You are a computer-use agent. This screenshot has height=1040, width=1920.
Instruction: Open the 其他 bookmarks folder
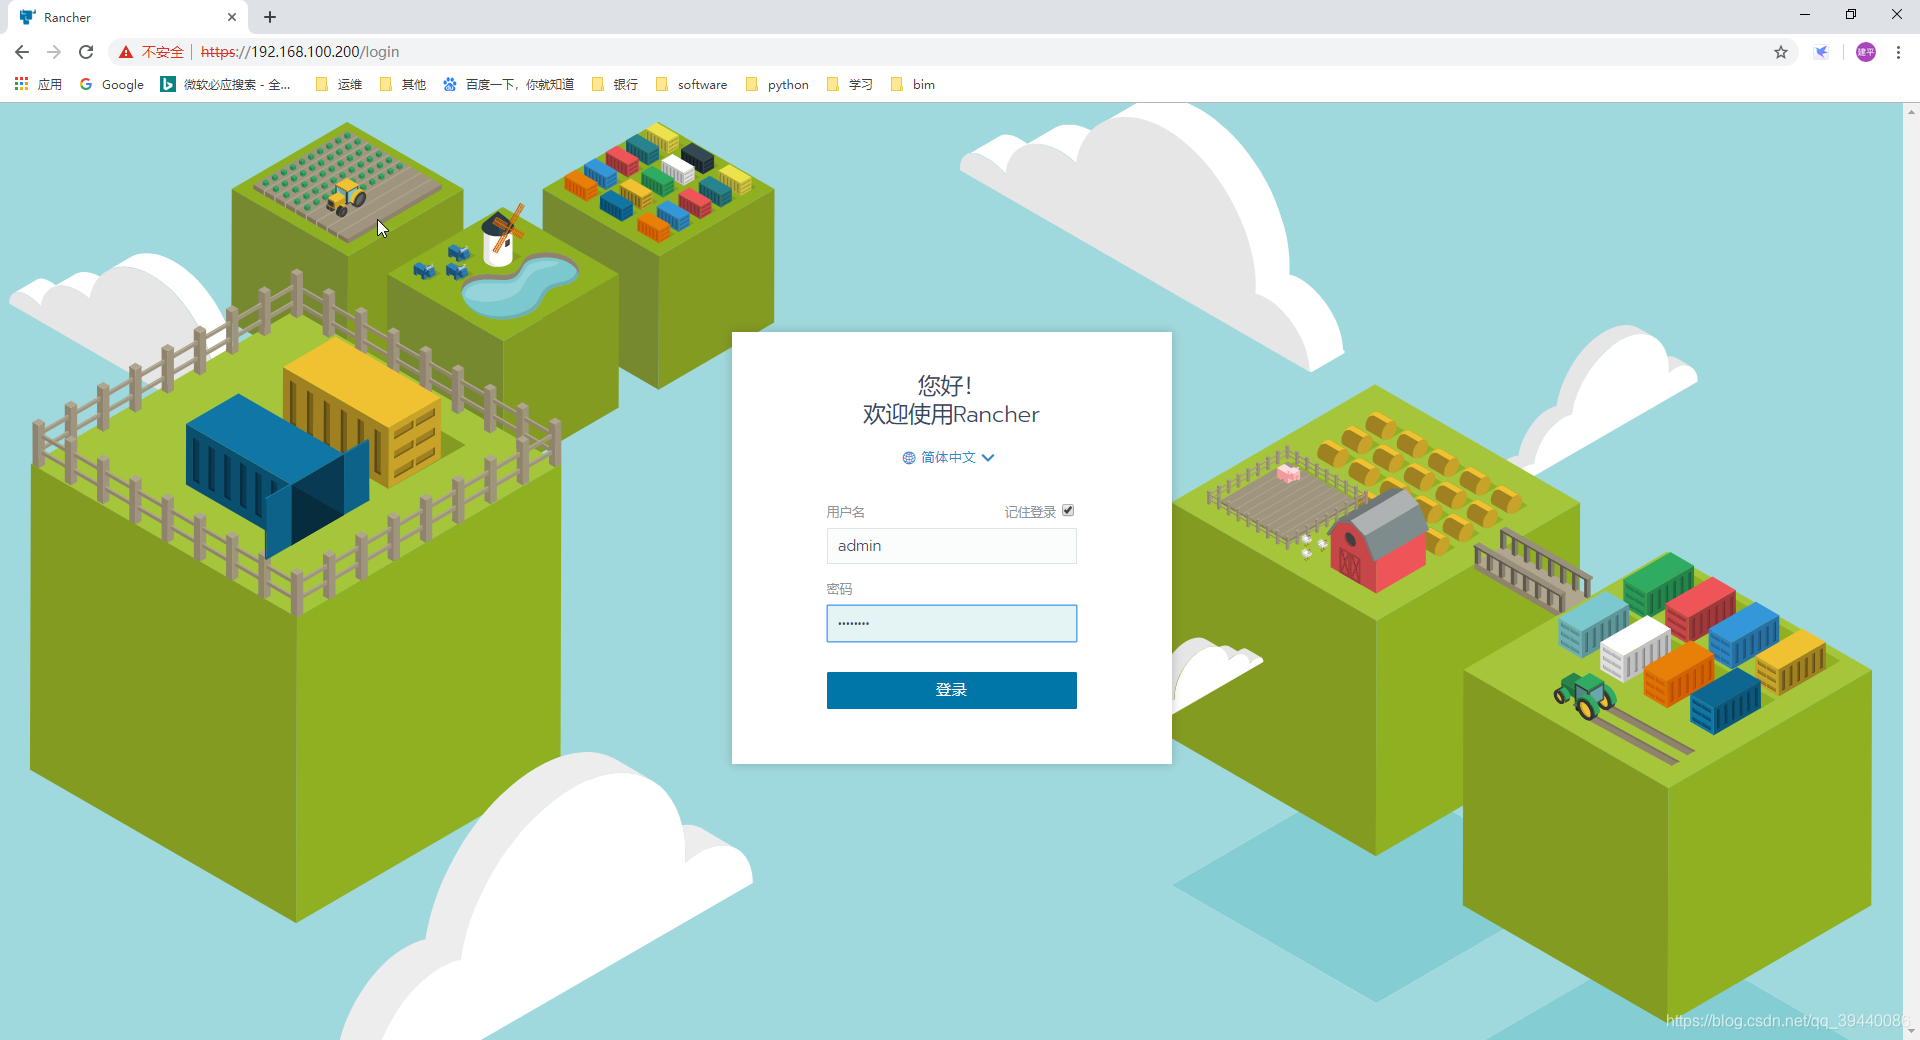pos(403,84)
